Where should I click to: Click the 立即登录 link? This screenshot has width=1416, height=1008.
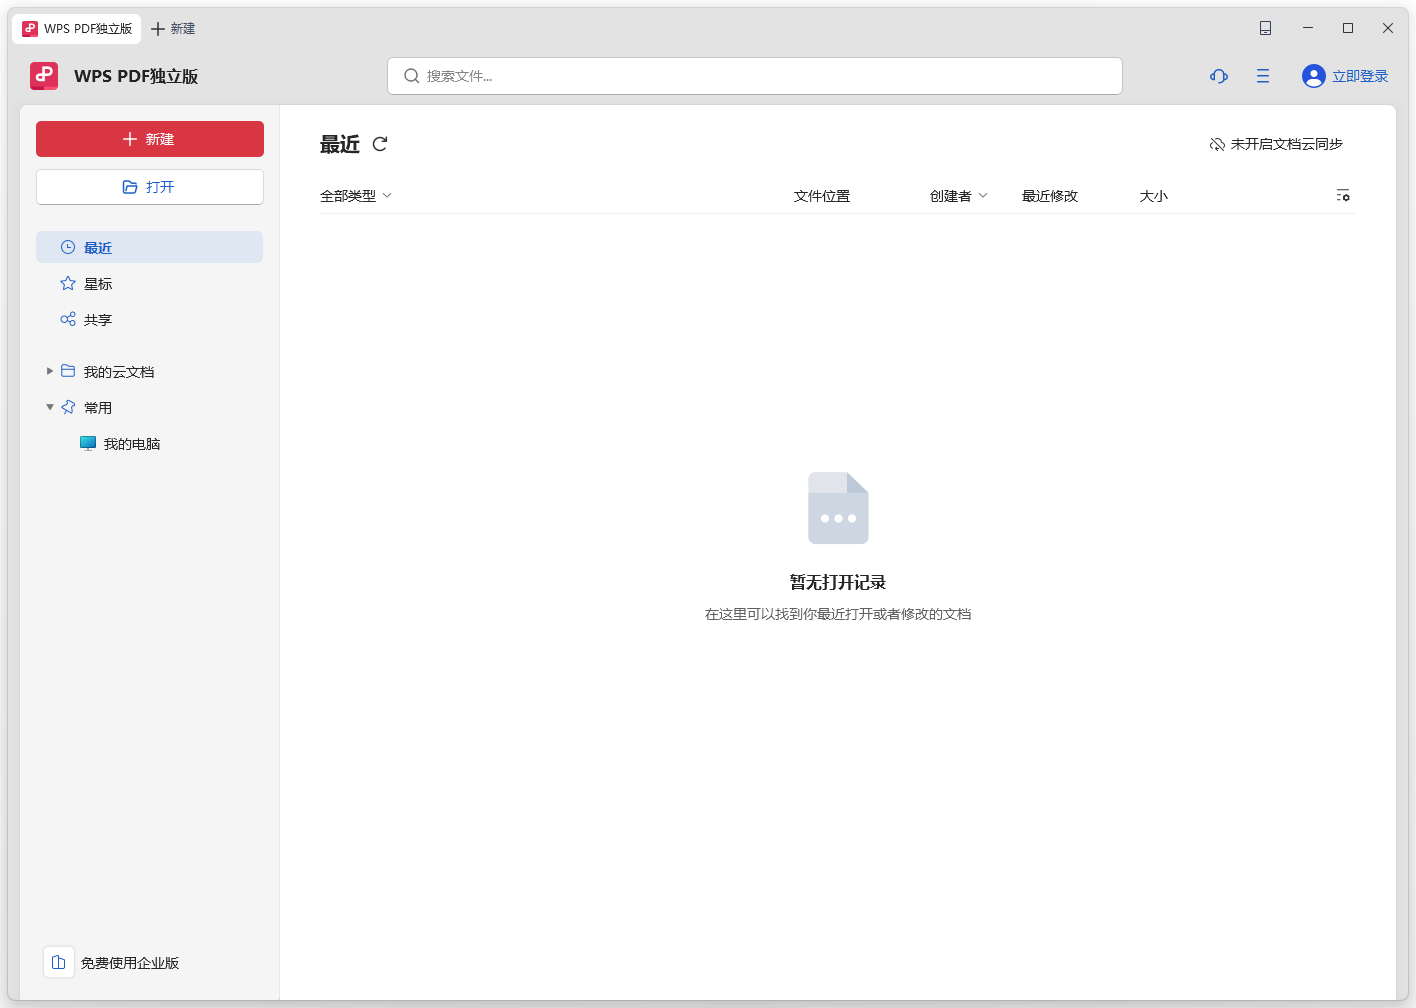click(1359, 75)
